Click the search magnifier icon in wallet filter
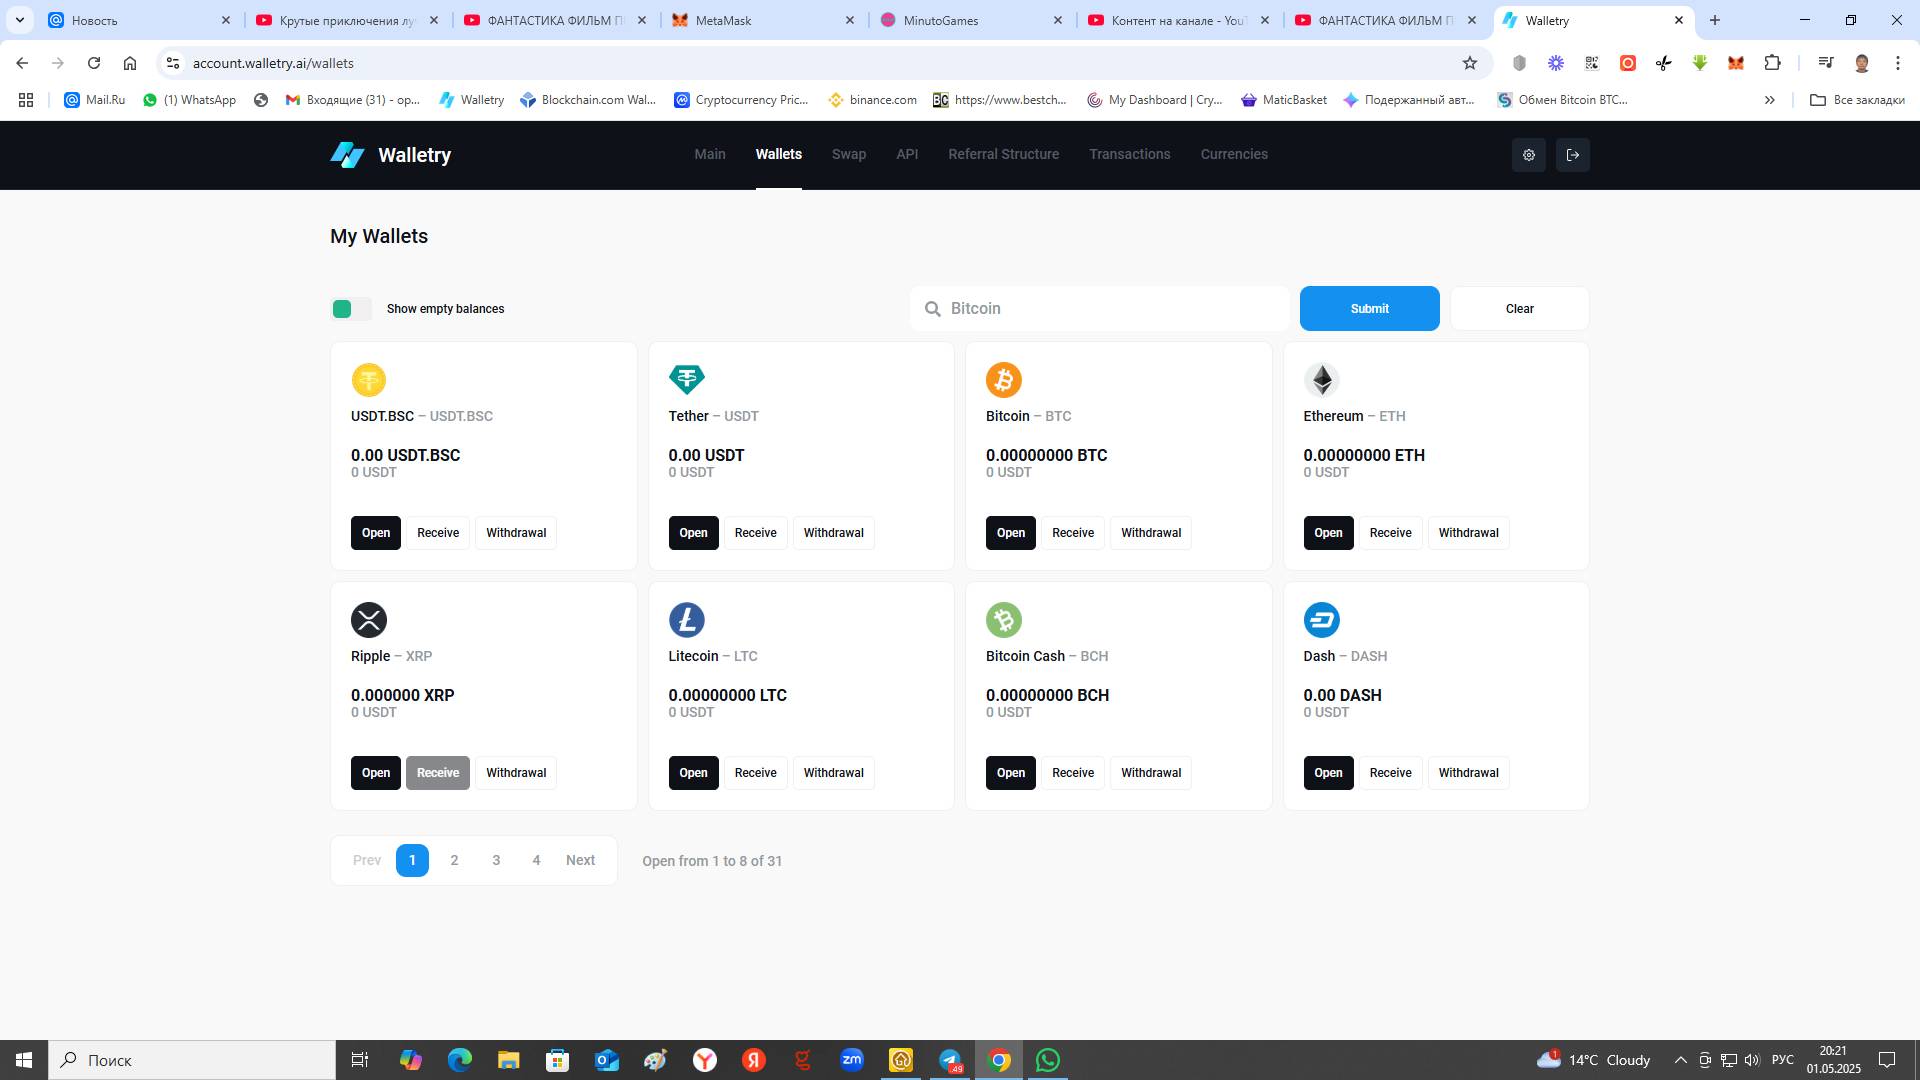Screen dimensions: 1920x1080 [x=932, y=309]
